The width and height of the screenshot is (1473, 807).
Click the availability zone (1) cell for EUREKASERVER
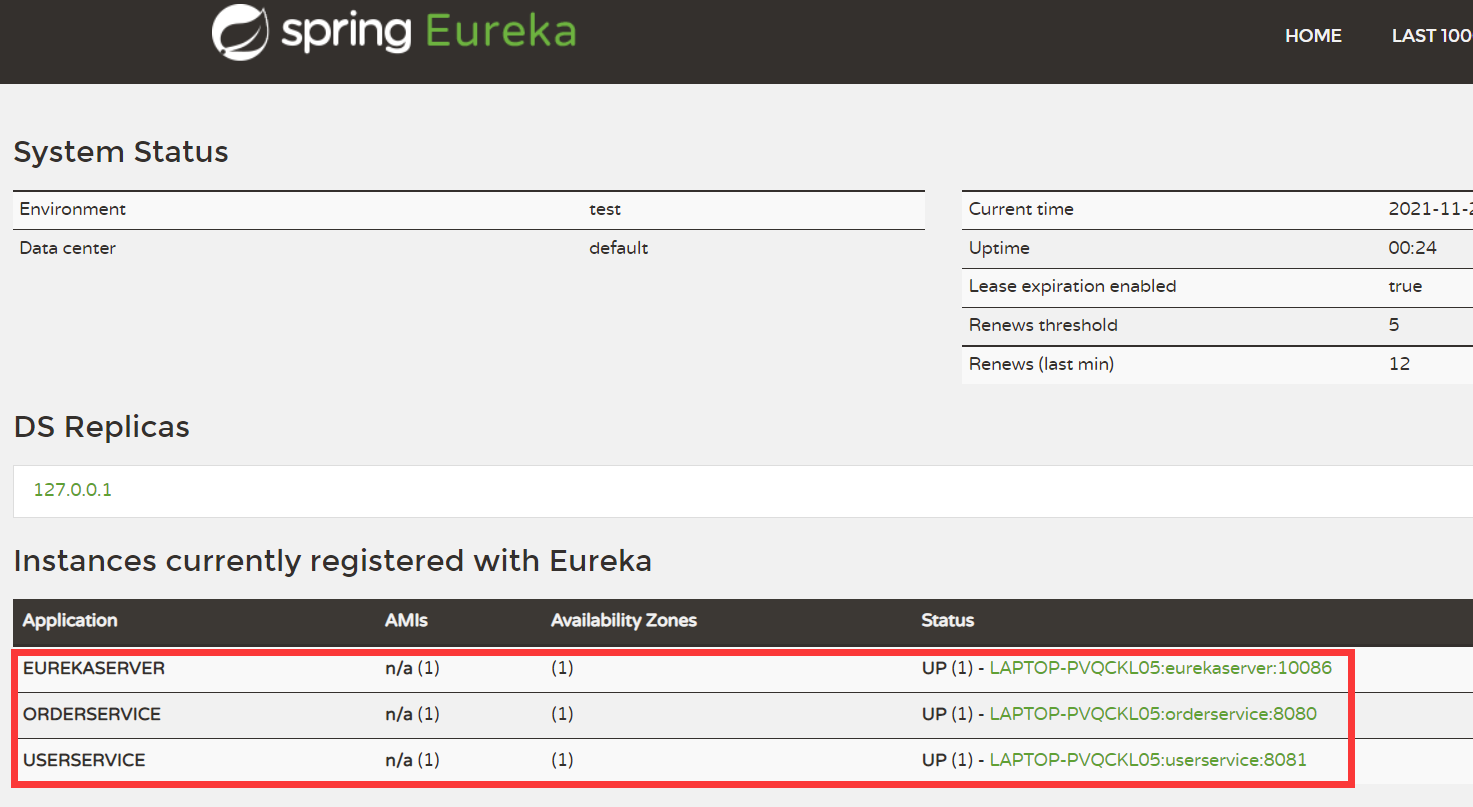point(562,668)
